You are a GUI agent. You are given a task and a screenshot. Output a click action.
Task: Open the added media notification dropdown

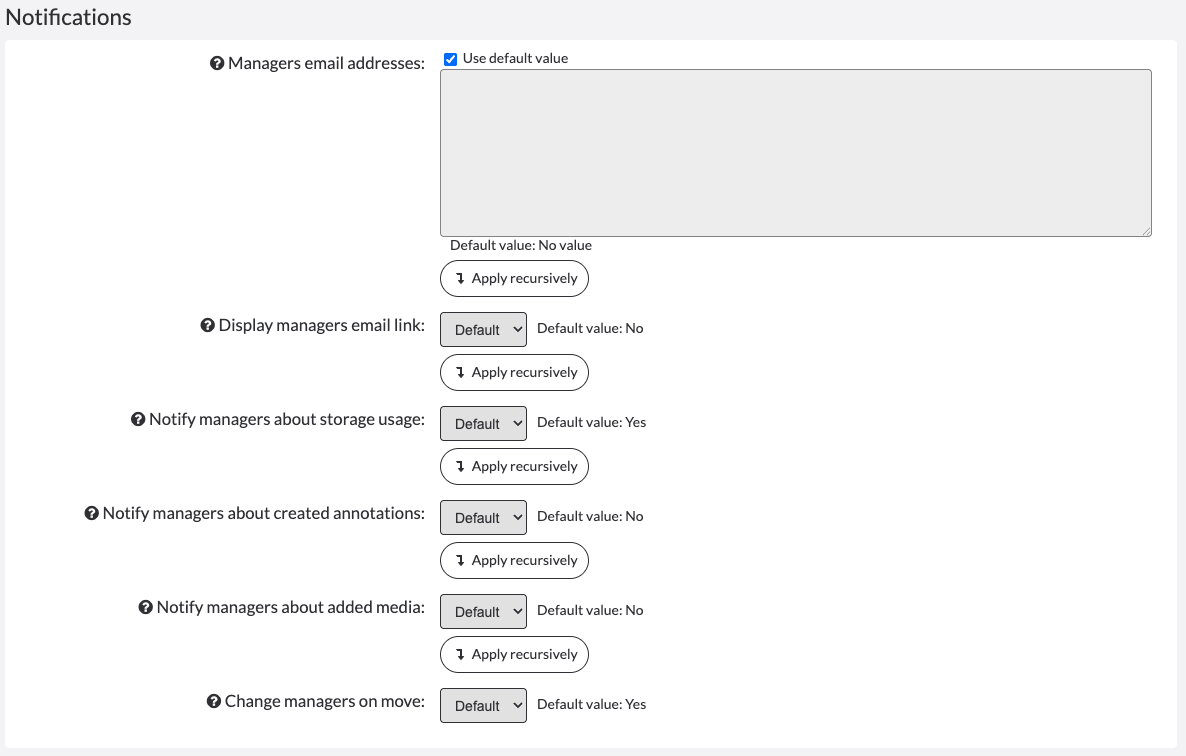tap(483, 611)
